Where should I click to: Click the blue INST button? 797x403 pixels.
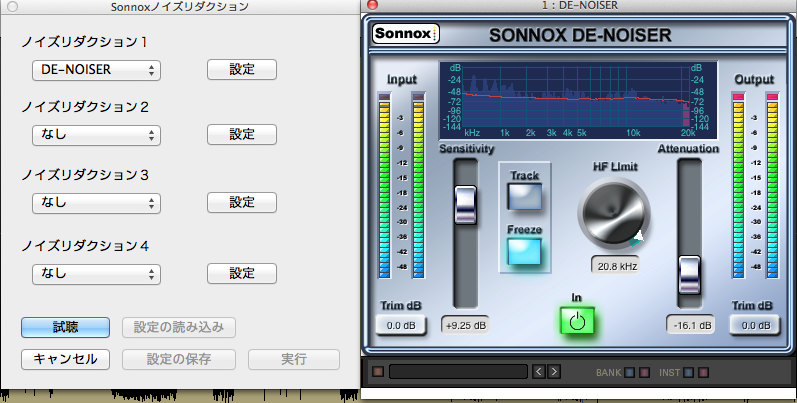pyautogui.click(x=688, y=373)
